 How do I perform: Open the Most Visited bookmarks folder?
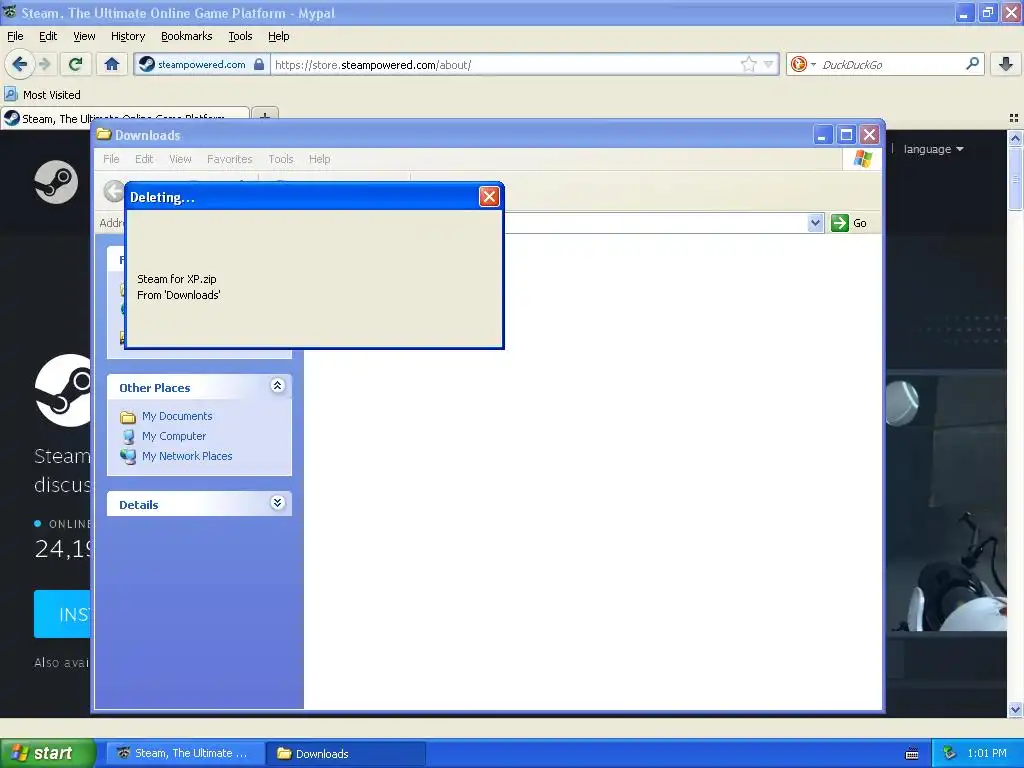pos(42,95)
